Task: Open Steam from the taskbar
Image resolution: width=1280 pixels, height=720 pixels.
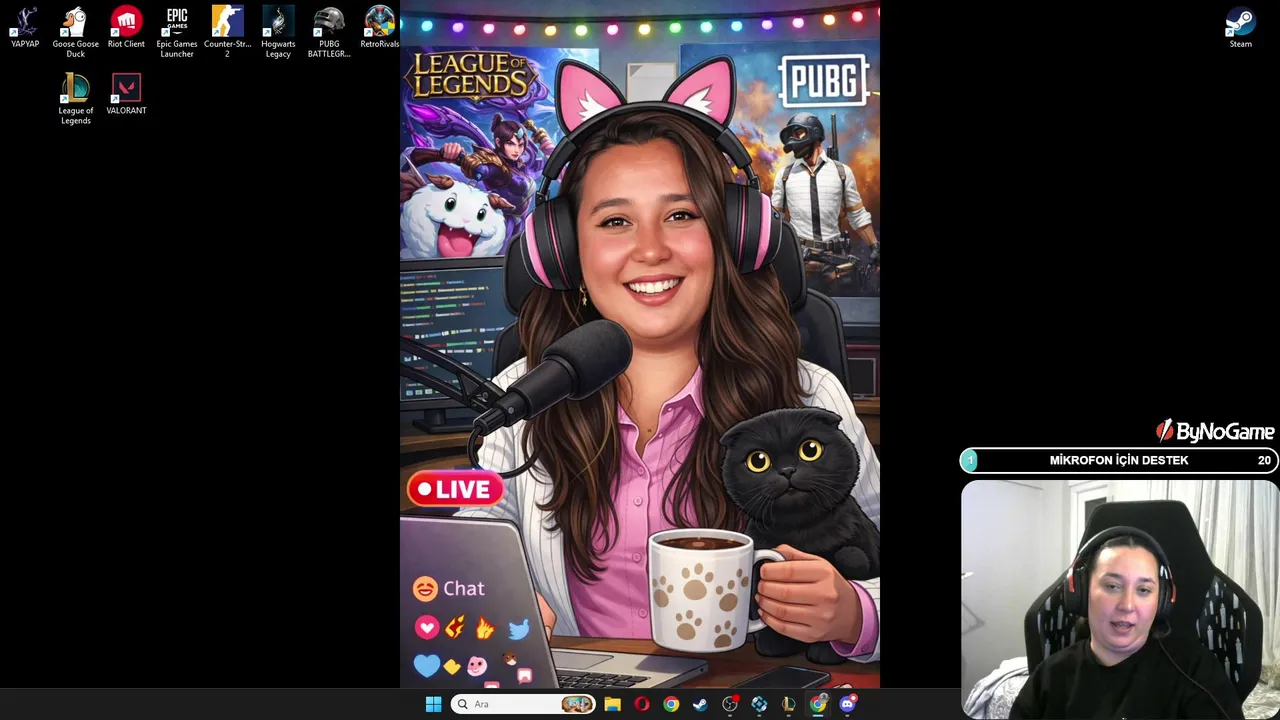Action: click(x=700, y=704)
